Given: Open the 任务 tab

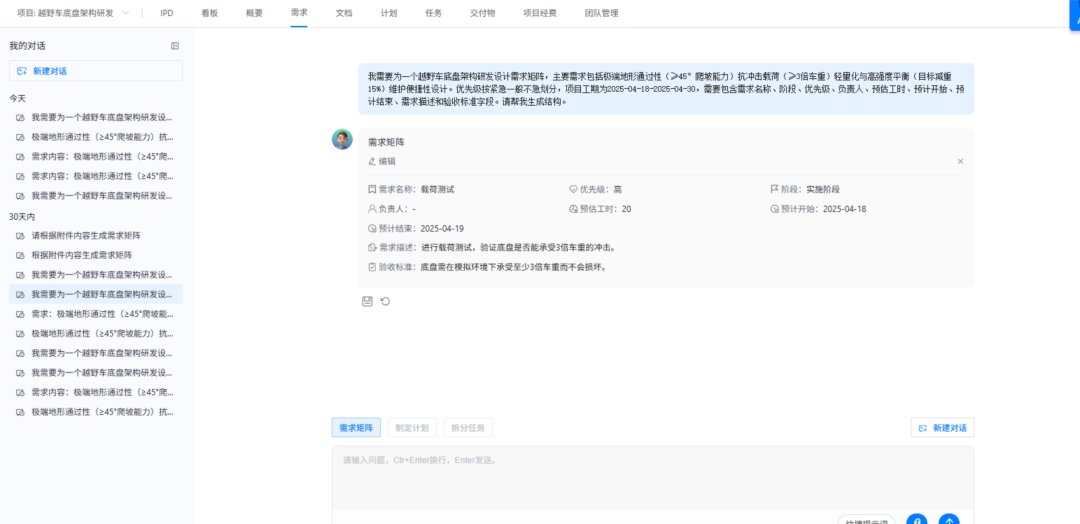Looking at the screenshot, I should [x=433, y=13].
